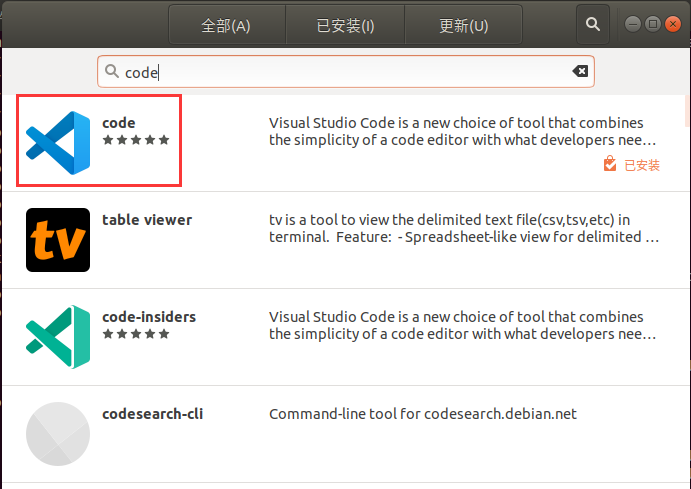
Task: Click the star rating under code-insiders
Action: pyautogui.click(x=136, y=334)
